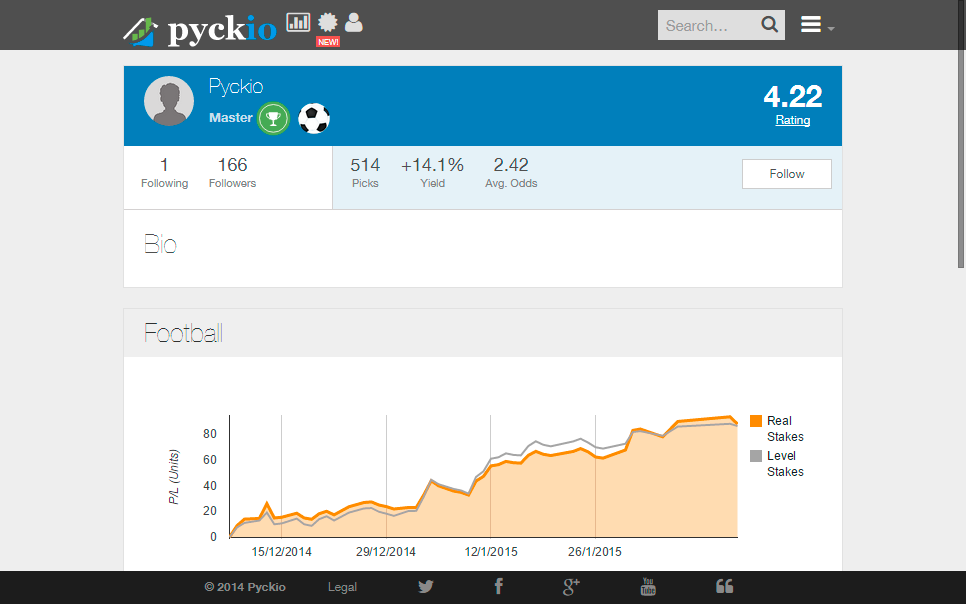Open the Legal link in footer

tap(342, 587)
